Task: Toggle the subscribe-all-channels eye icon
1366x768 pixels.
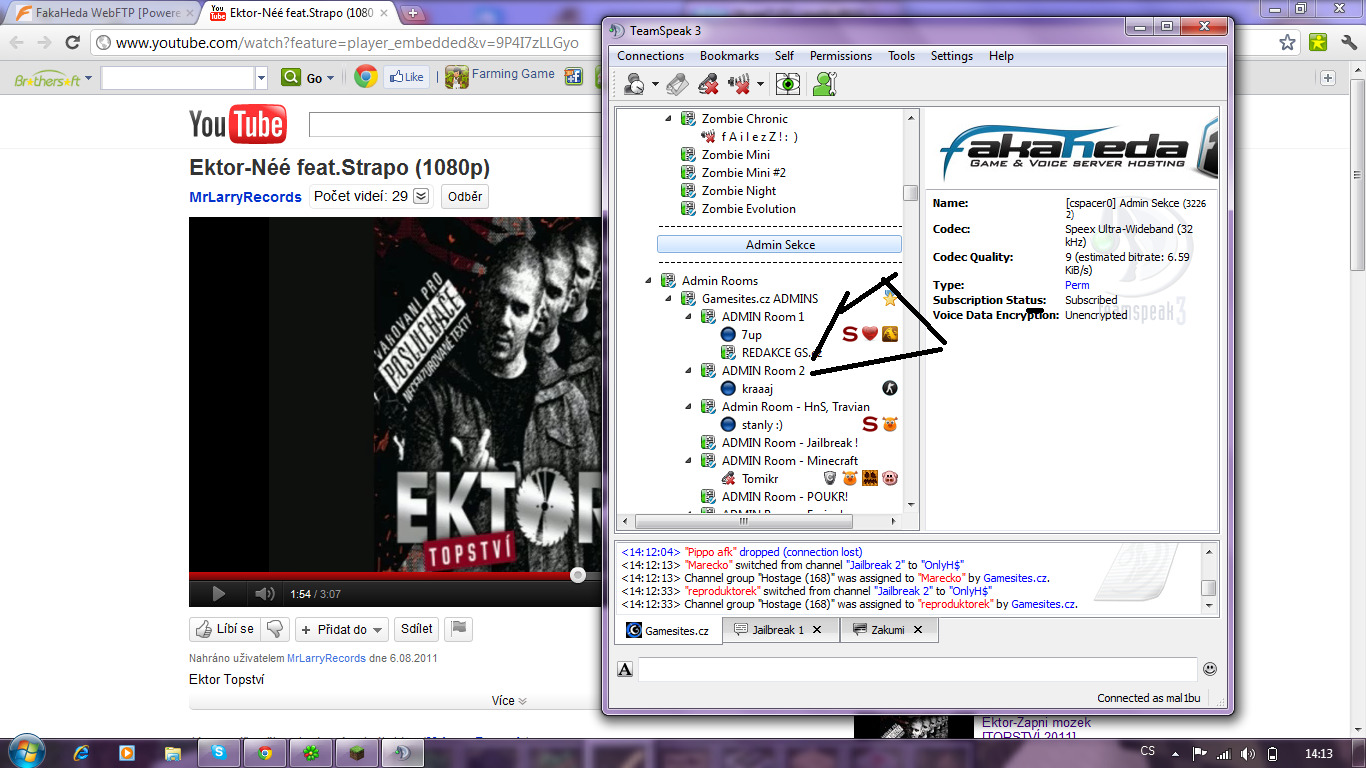Action: point(789,85)
